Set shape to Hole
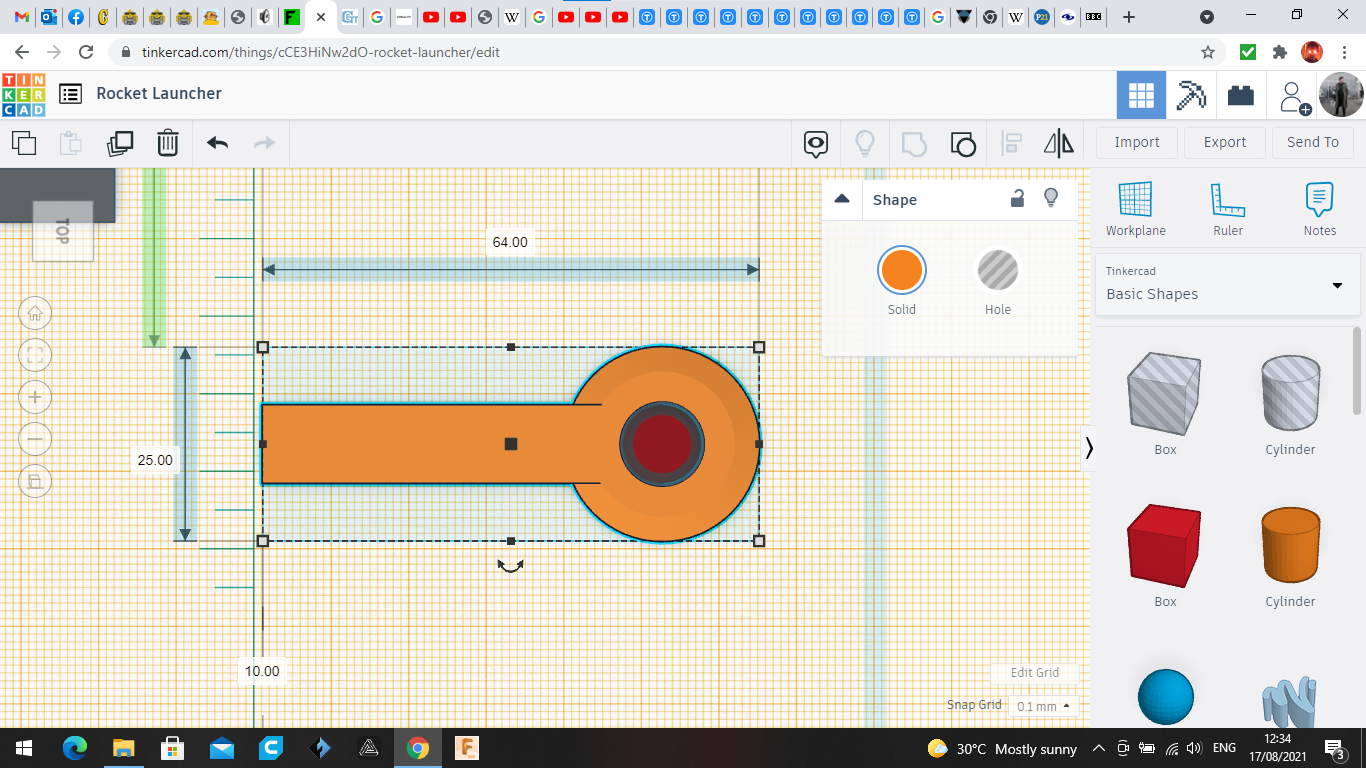Screen dimensions: 1366x768 [997, 271]
